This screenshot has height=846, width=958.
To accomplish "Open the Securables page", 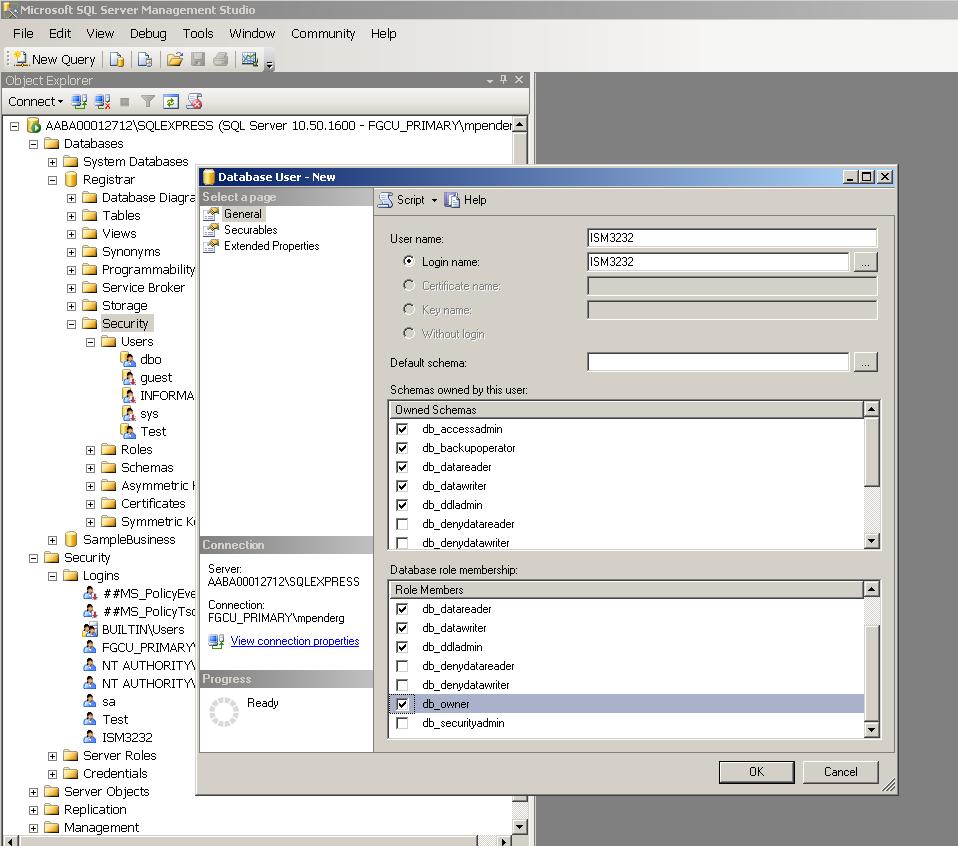I will pyautogui.click(x=250, y=230).
